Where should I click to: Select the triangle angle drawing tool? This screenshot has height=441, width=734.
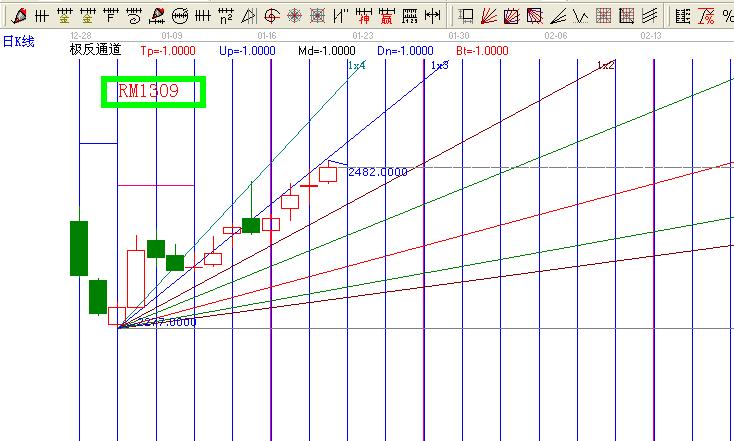(248, 15)
